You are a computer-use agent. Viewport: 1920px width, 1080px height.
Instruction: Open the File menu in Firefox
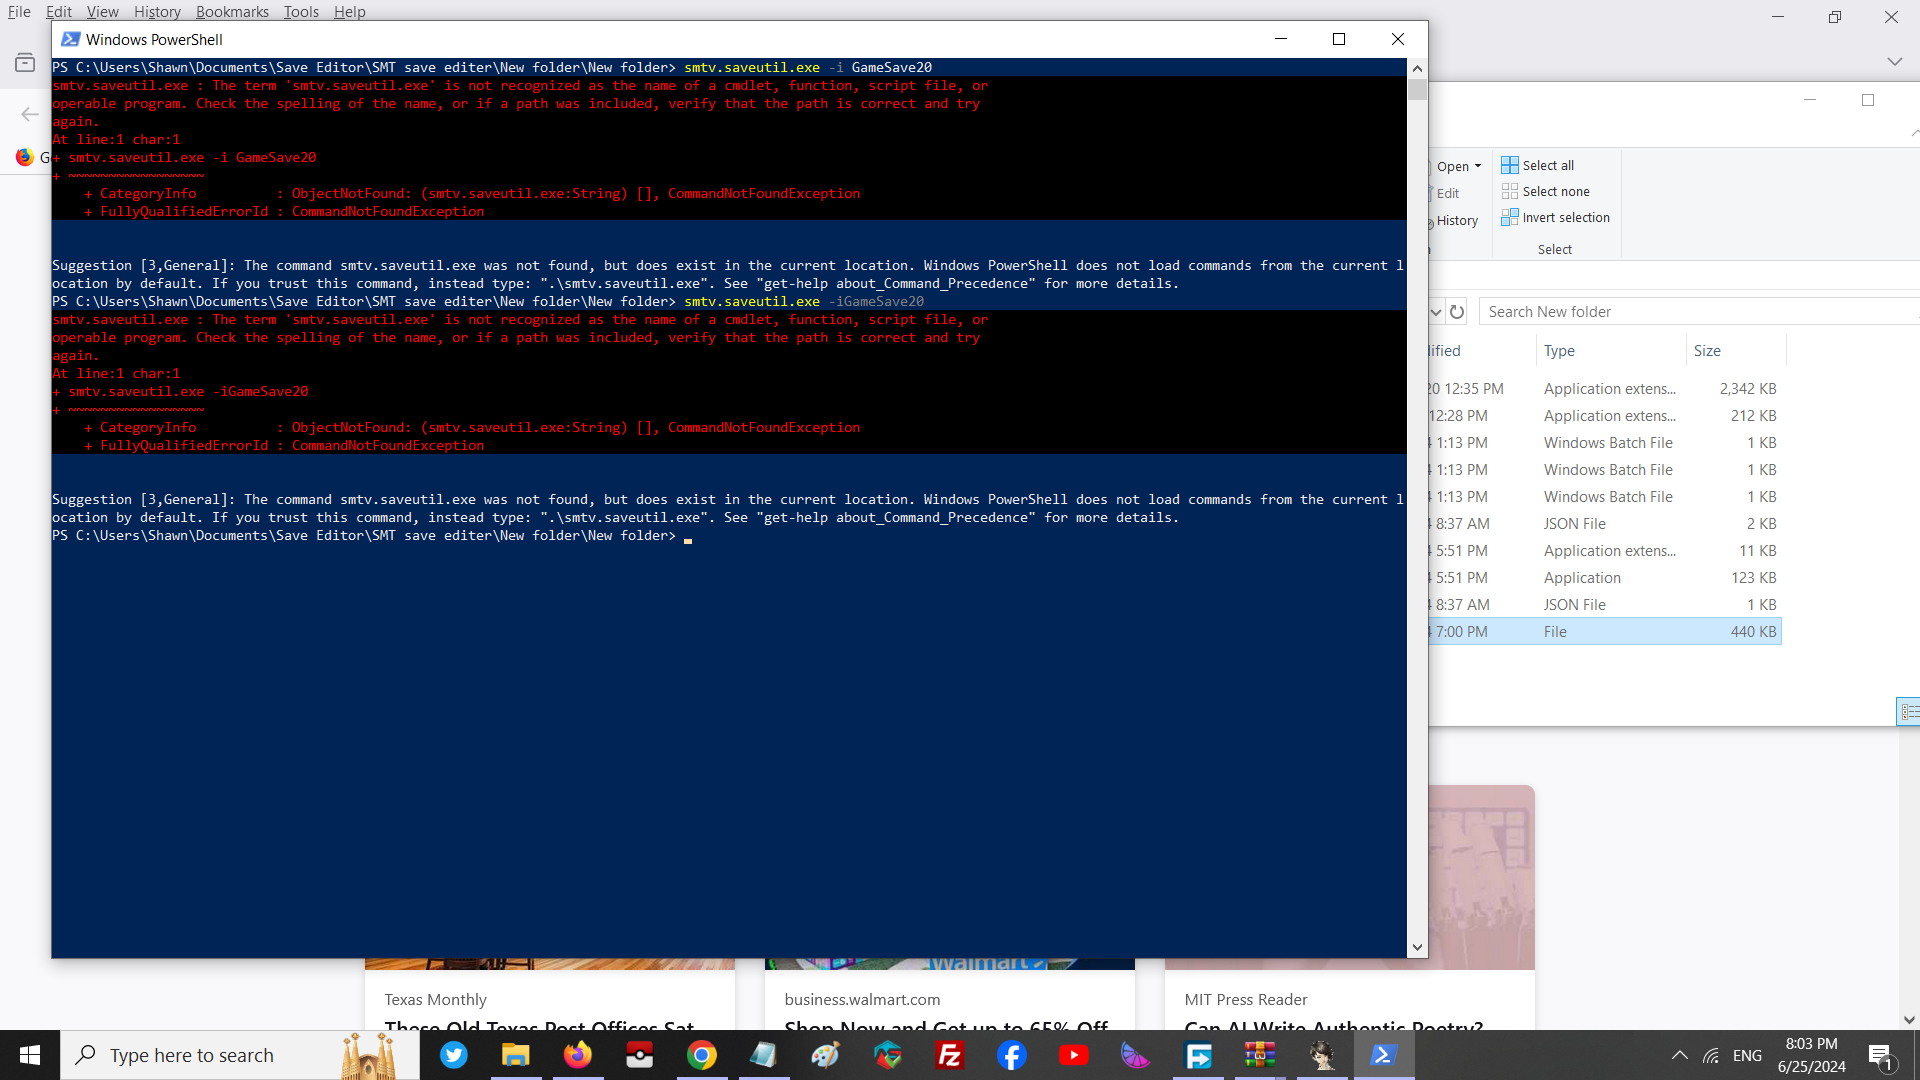pos(19,11)
